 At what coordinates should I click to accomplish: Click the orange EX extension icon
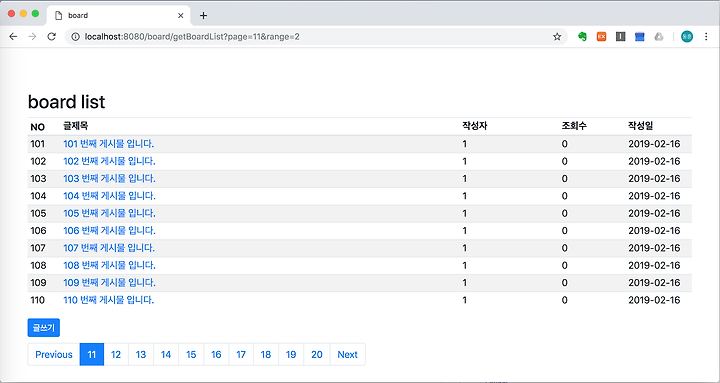click(602, 37)
